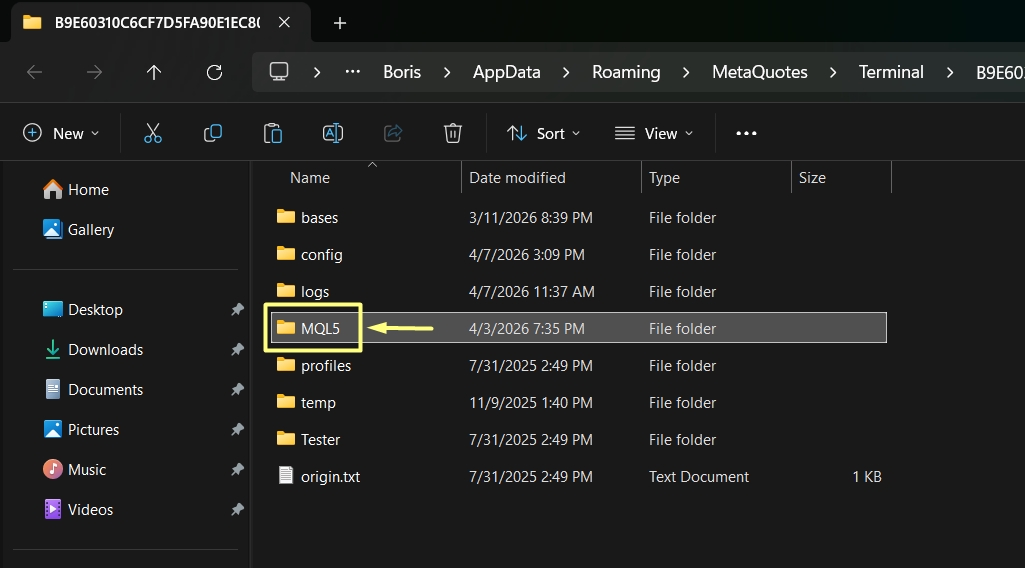This screenshot has height=568, width=1025.
Task: Open Downloads in navigation pane
Action: [105, 350]
